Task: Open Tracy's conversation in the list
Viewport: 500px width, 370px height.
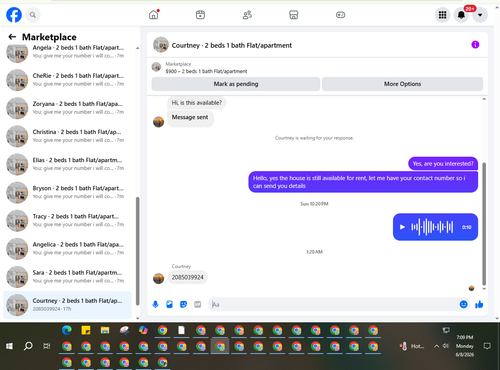Action: (68, 220)
